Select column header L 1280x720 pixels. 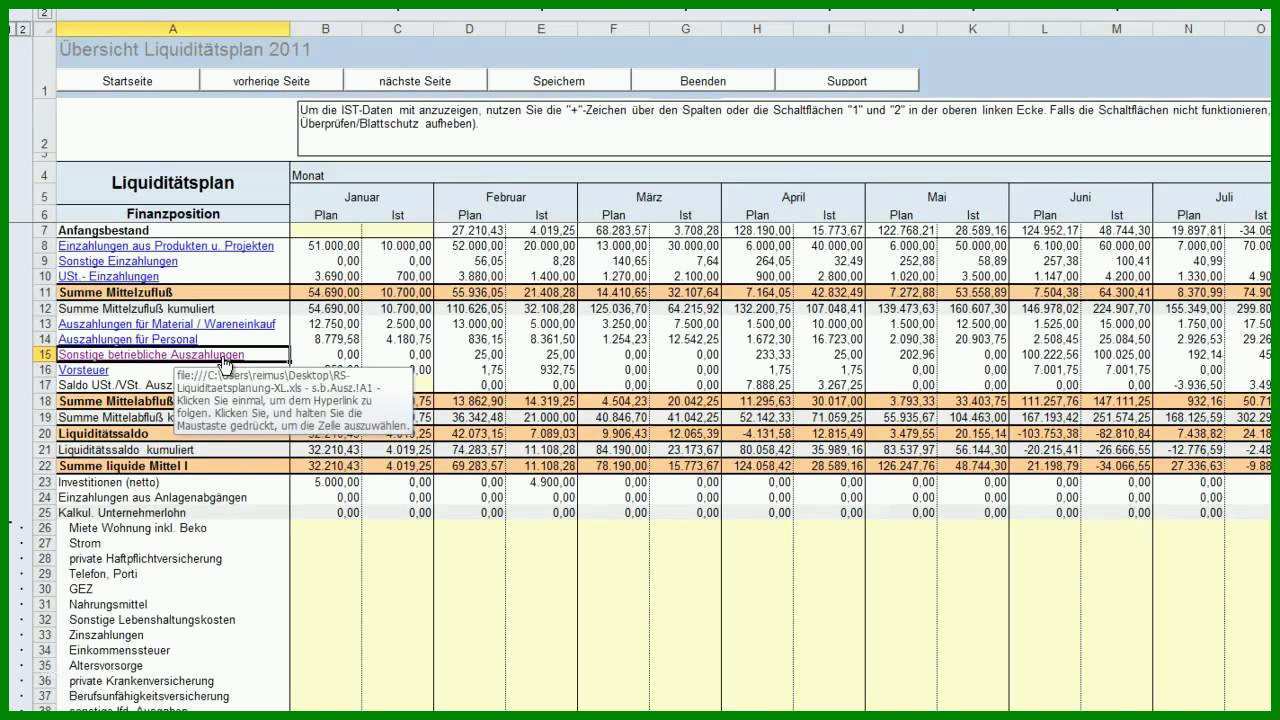click(1045, 30)
